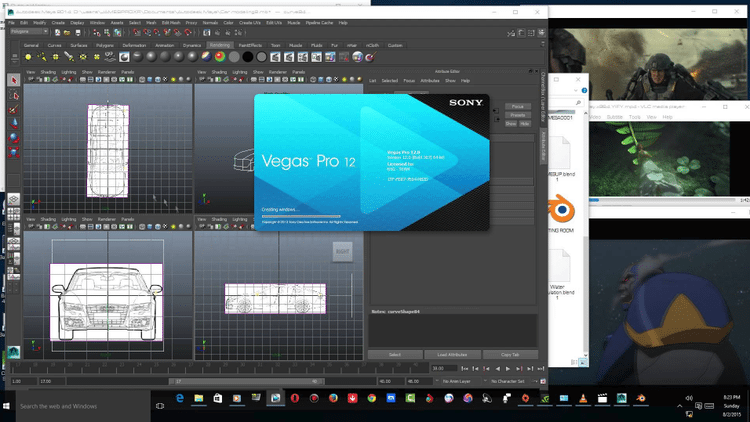The height and width of the screenshot is (422, 750).
Task: Click the Hide button in Attribute Editor
Action: coord(525,123)
